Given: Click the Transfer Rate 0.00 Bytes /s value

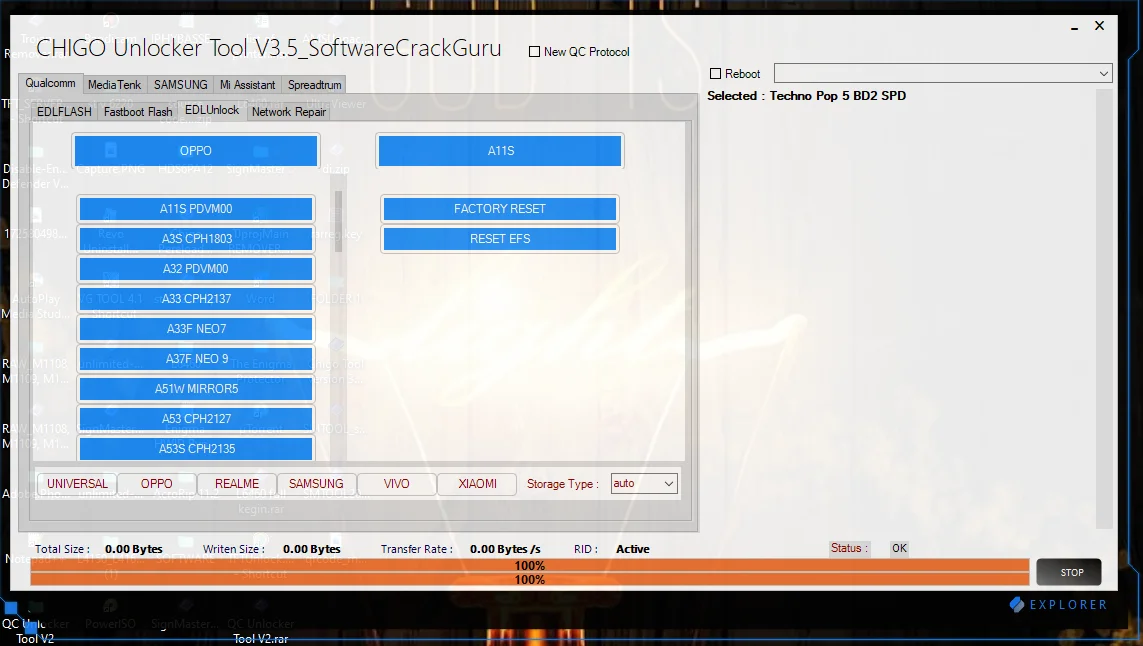Looking at the screenshot, I should tap(504, 549).
